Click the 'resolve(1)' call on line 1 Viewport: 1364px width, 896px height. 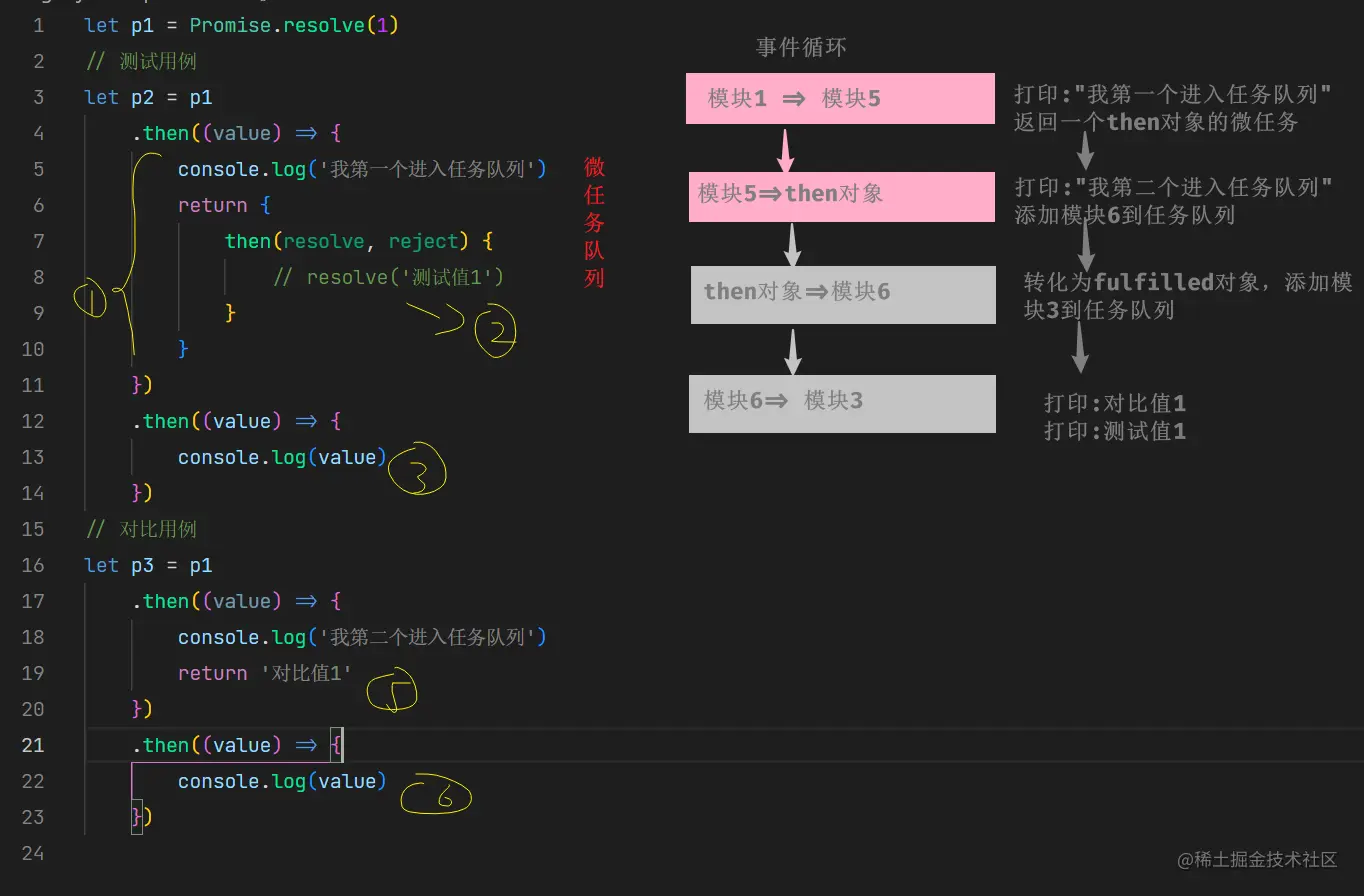point(342,25)
